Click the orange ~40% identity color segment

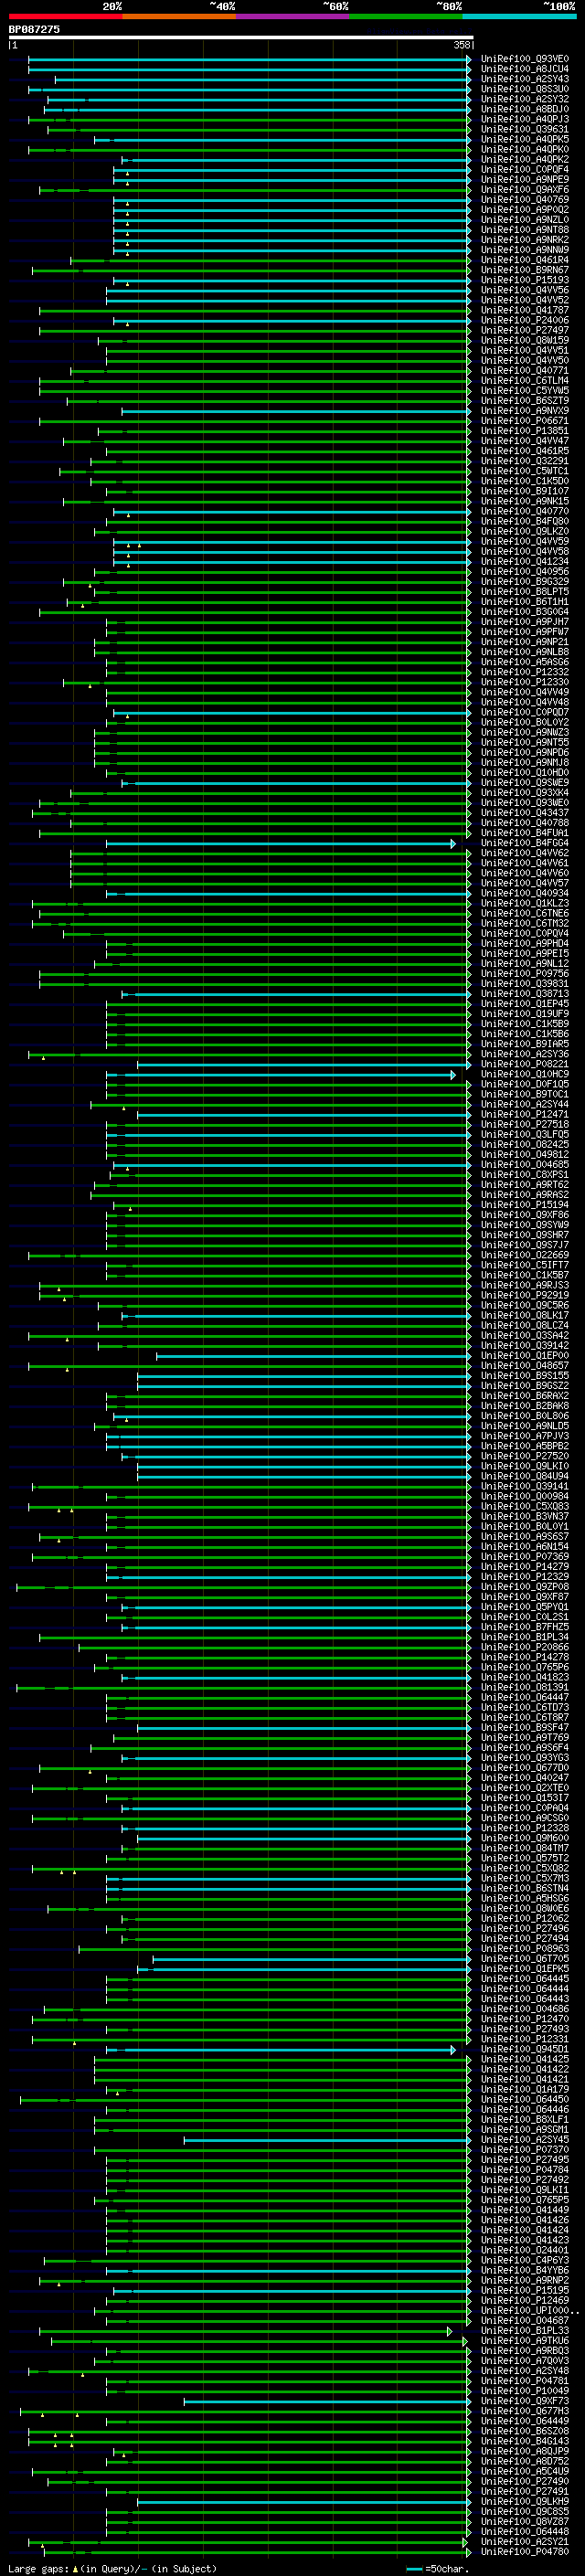tap(179, 16)
